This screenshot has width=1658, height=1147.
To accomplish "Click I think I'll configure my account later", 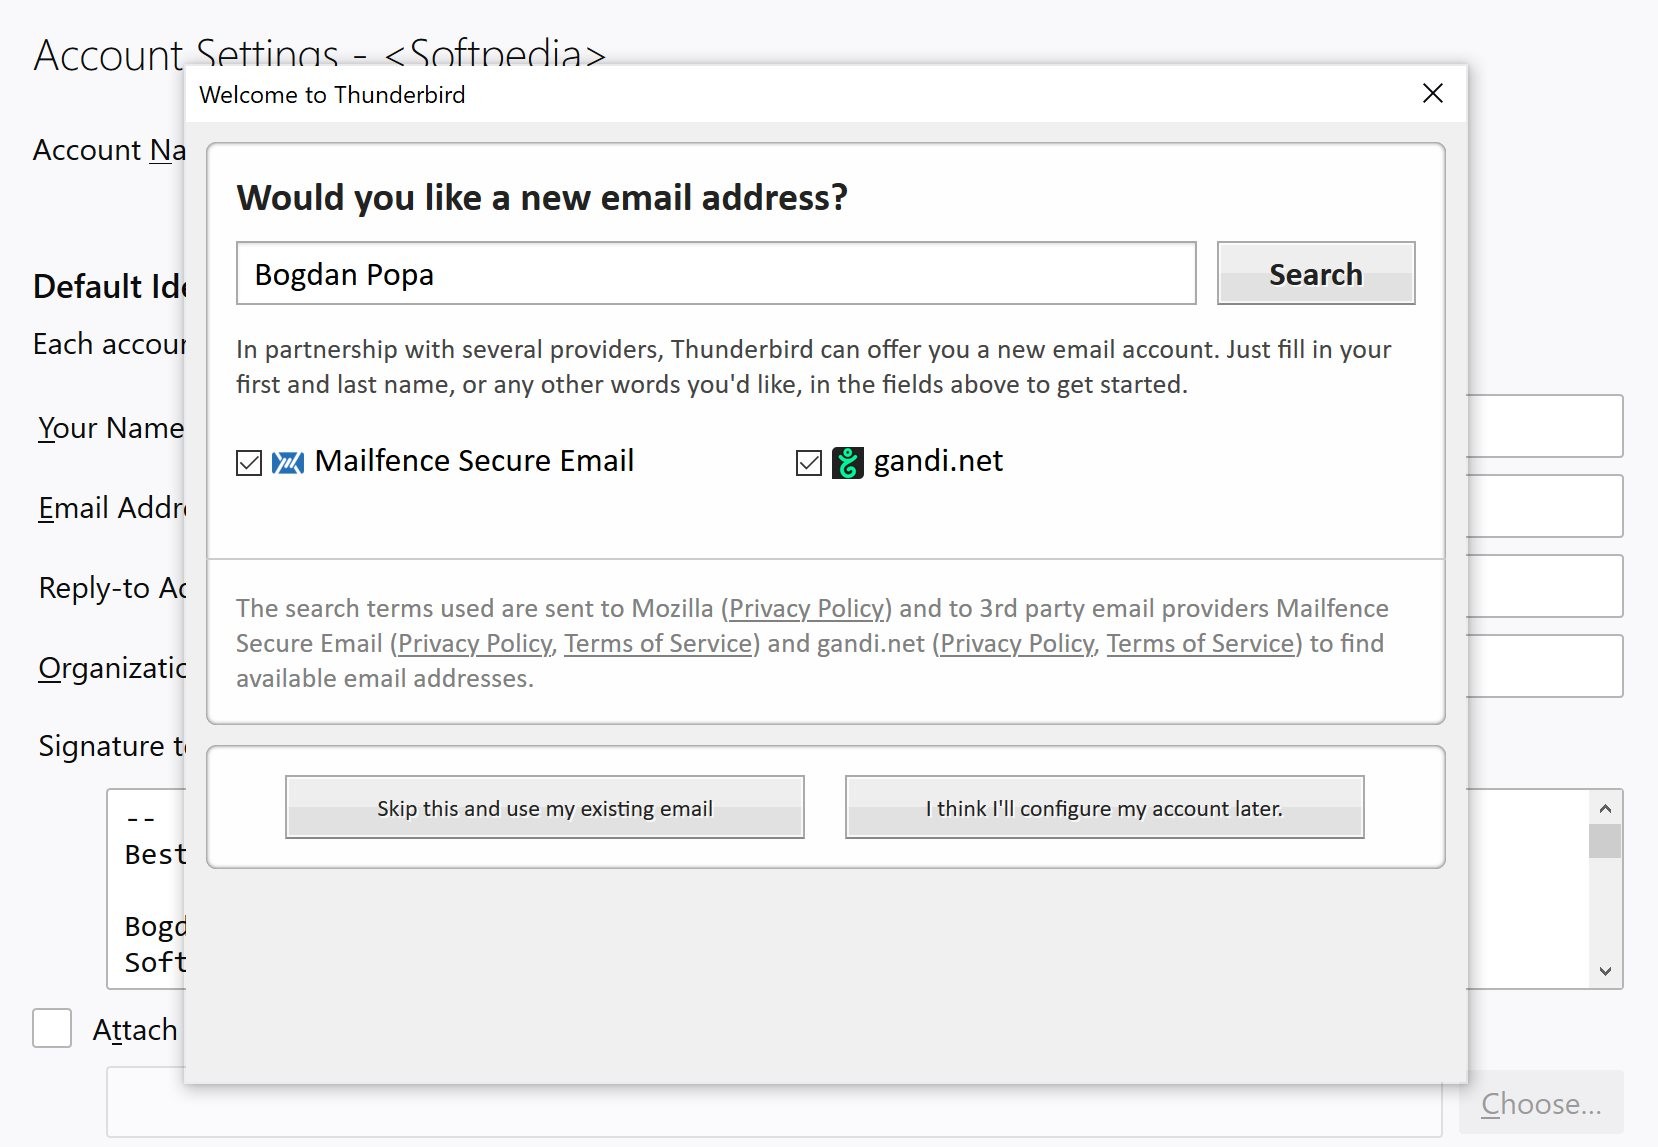I will 1103,808.
